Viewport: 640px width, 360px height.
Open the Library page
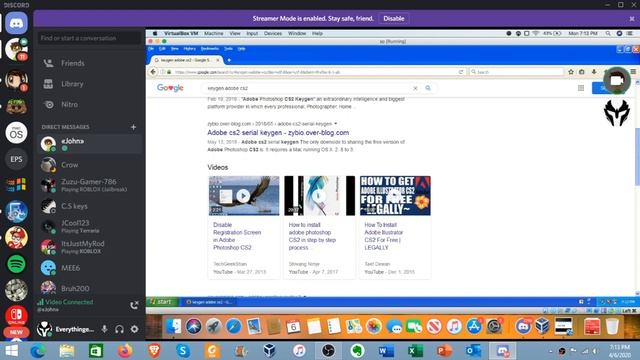tap(90, 84)
